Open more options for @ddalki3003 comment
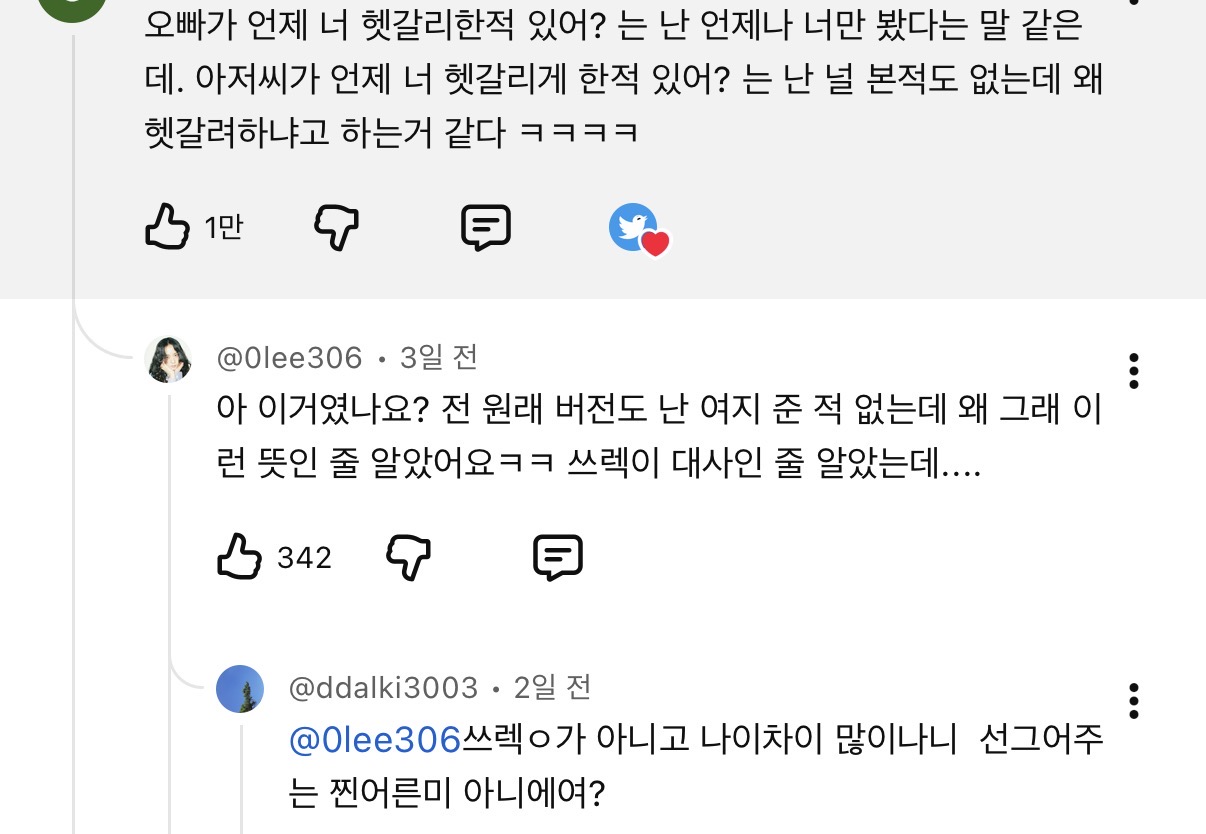This screenshot has height=834, width=1206. point(1133,701)
